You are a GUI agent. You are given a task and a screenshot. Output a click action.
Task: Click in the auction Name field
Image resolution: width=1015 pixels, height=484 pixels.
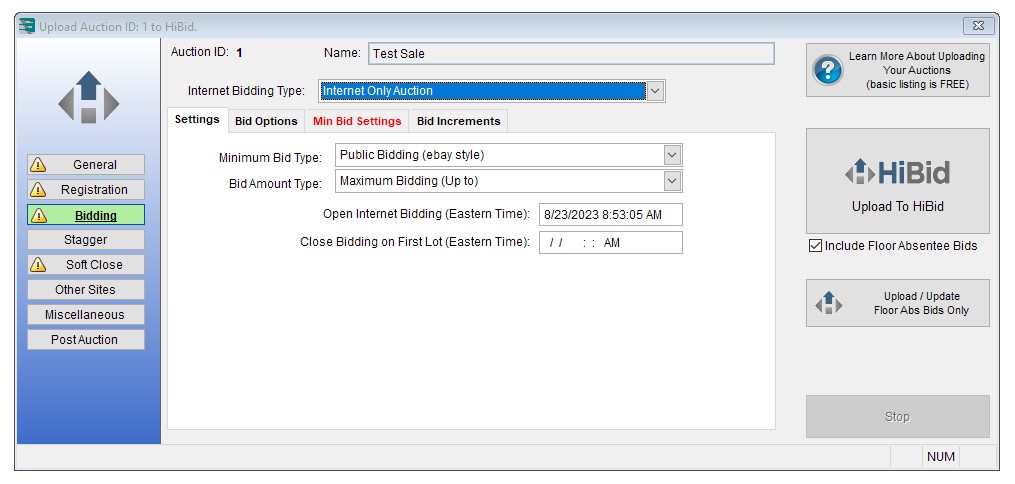coord(571,54)
